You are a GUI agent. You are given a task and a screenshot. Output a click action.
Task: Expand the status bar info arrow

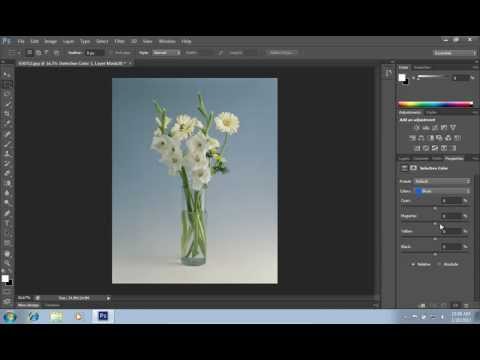[x=108, y=298]
